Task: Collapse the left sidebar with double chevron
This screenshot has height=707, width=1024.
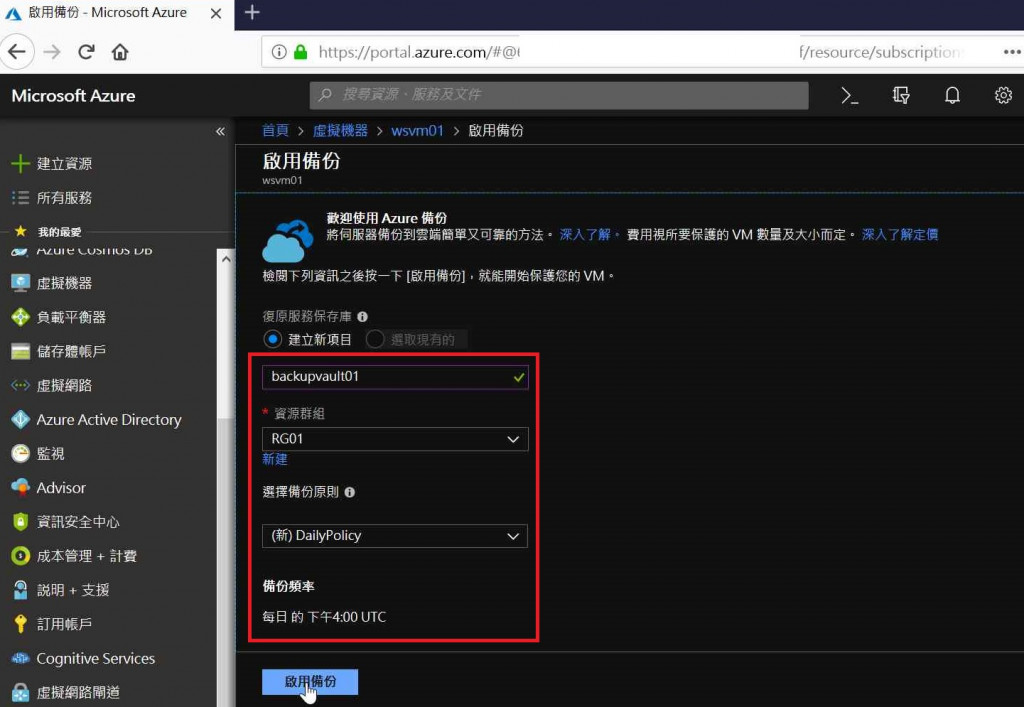Action: [220, 131]
